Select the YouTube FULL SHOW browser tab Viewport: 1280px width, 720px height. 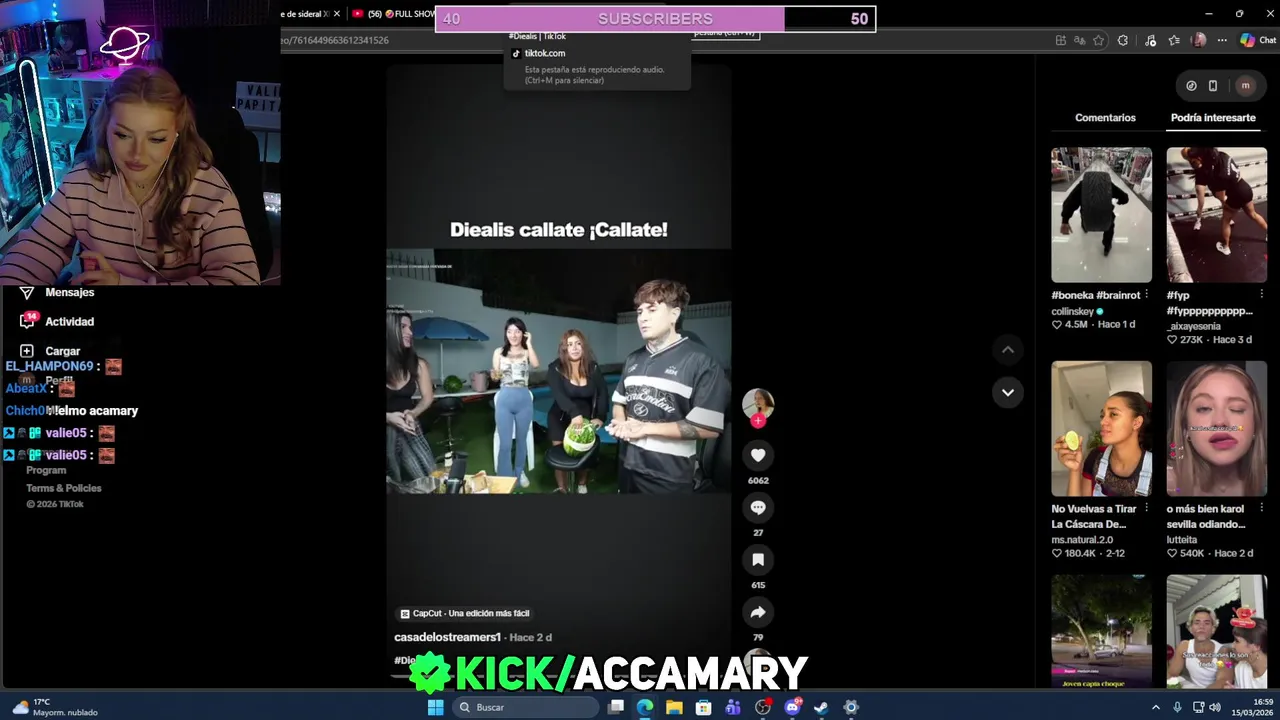[x=394, y=14]
